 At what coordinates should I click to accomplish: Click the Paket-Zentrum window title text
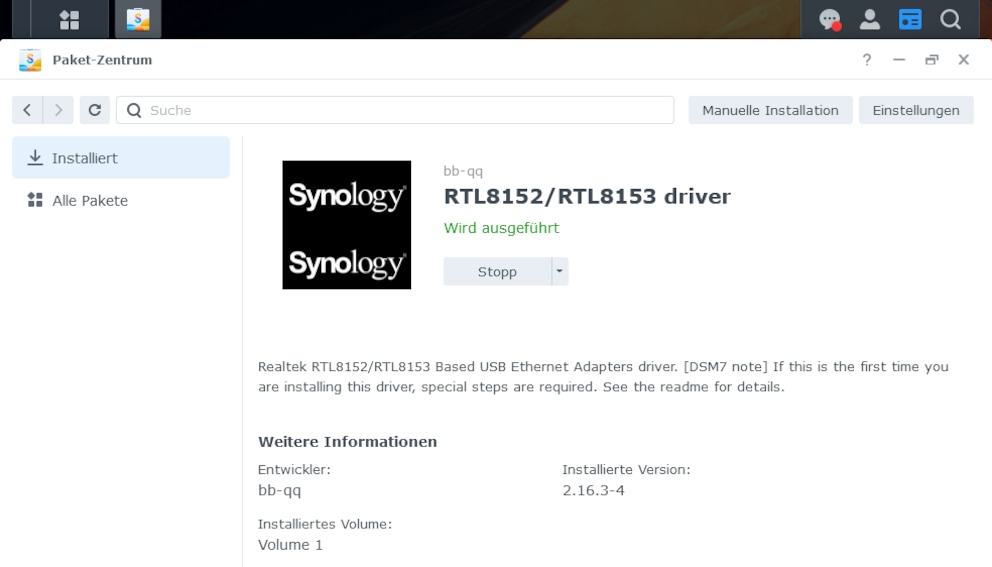(102, 60)
